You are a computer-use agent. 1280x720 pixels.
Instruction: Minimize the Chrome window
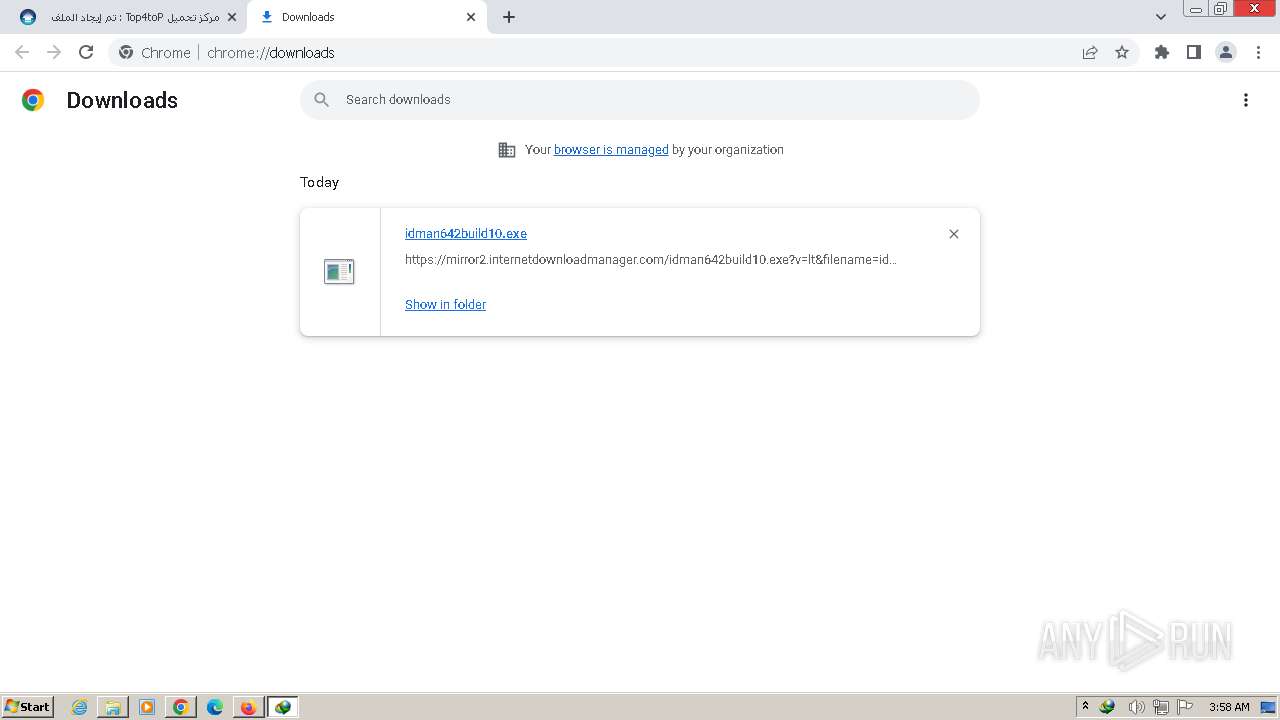[x=1196, y=8]
